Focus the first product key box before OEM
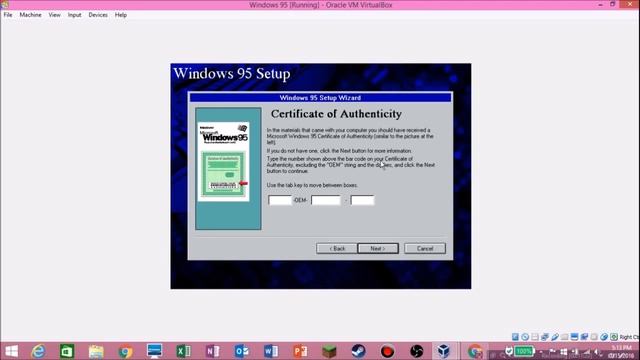The image size is (640, 360). (x=280, y=200)
